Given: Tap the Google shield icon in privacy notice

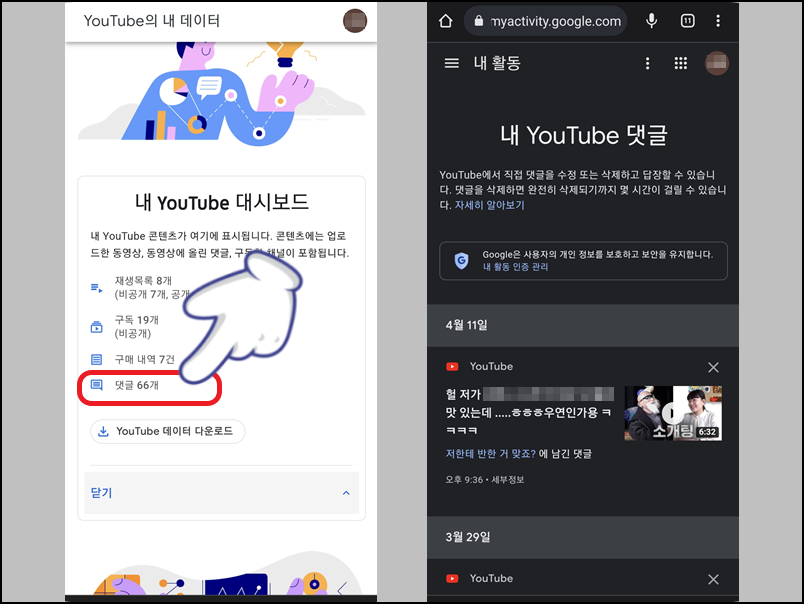Looking at the screenshot, I should 461,260.
